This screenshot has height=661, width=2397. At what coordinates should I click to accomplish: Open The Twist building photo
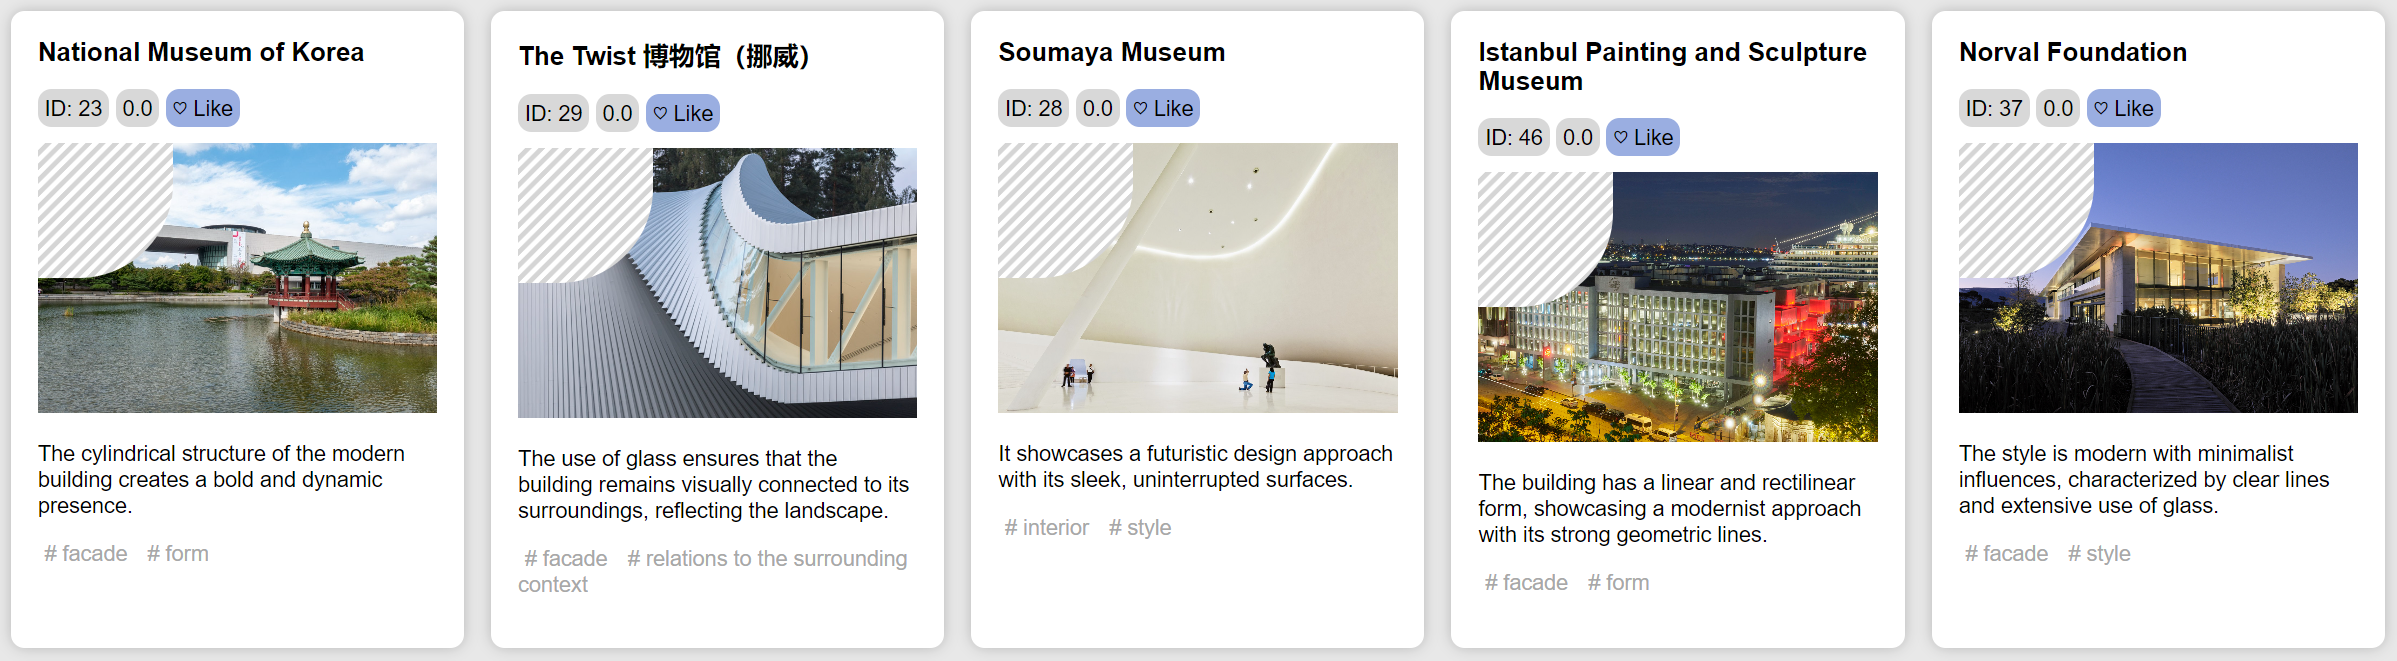718,283
